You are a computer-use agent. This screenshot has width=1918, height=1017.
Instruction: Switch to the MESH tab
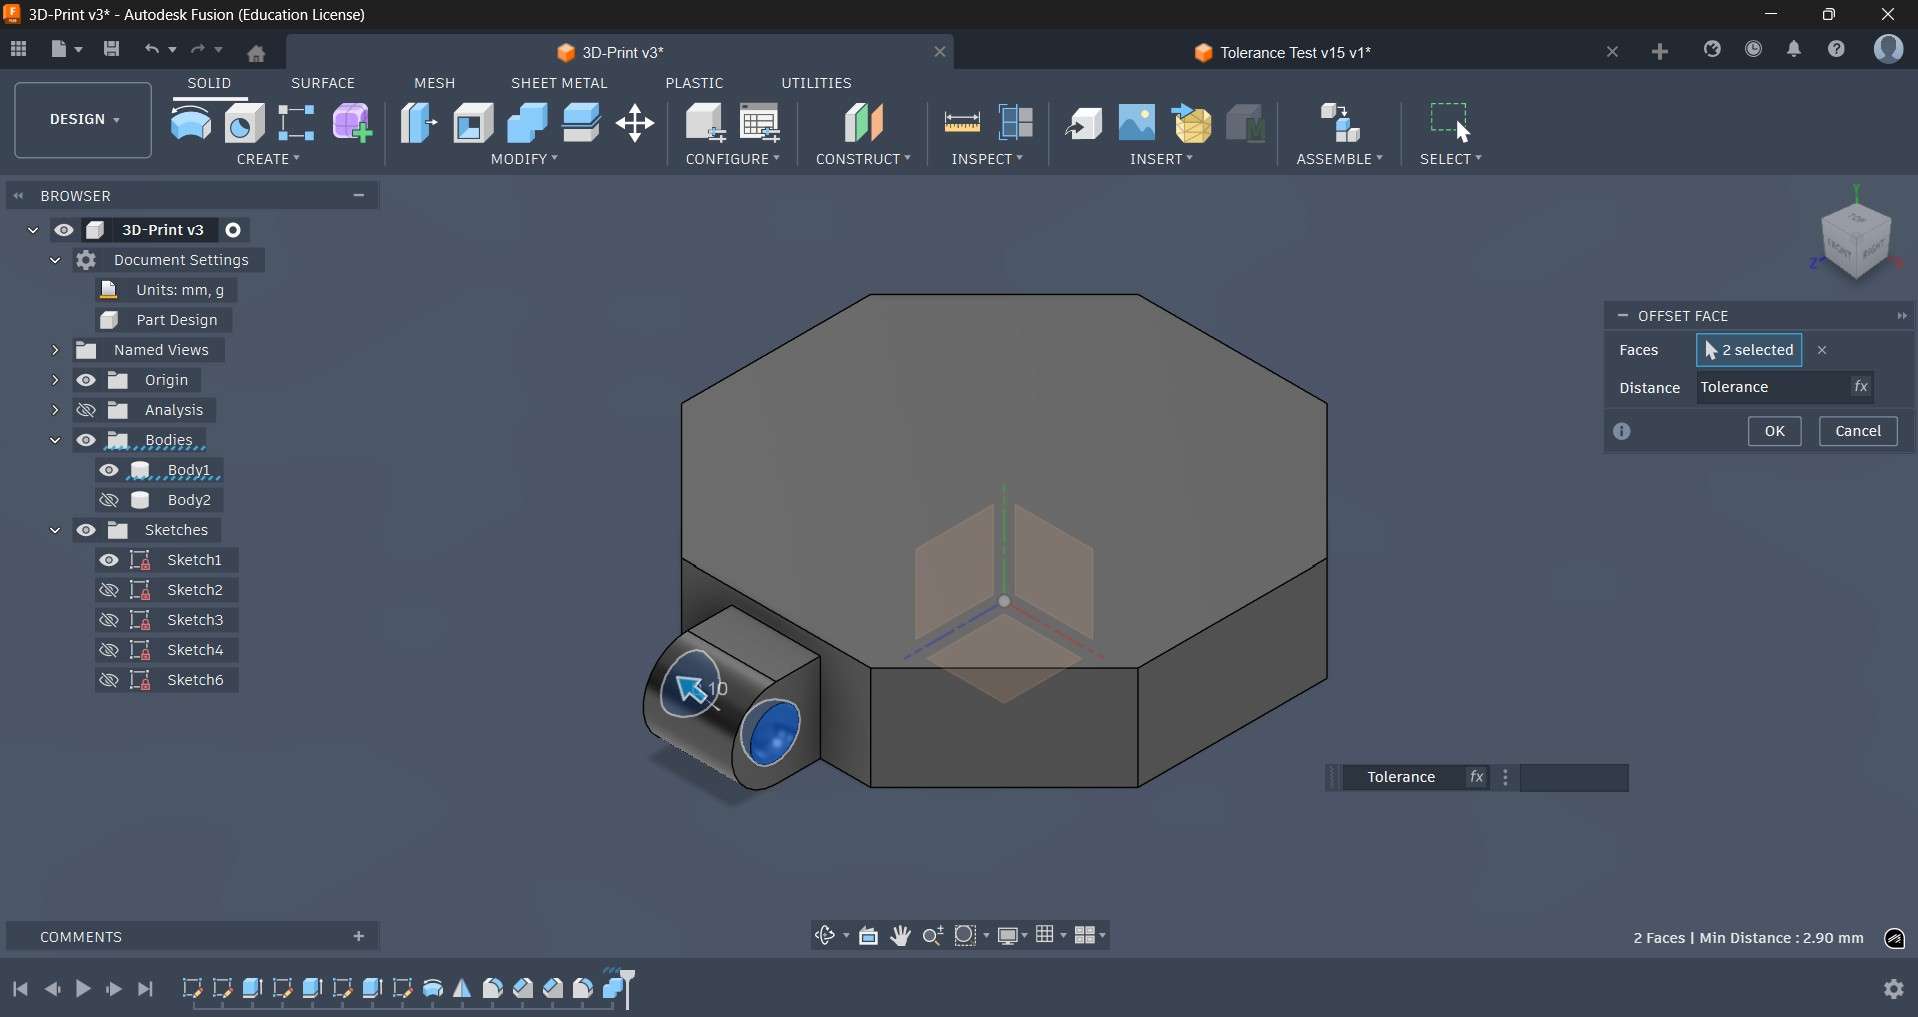[x=436, y=83]
